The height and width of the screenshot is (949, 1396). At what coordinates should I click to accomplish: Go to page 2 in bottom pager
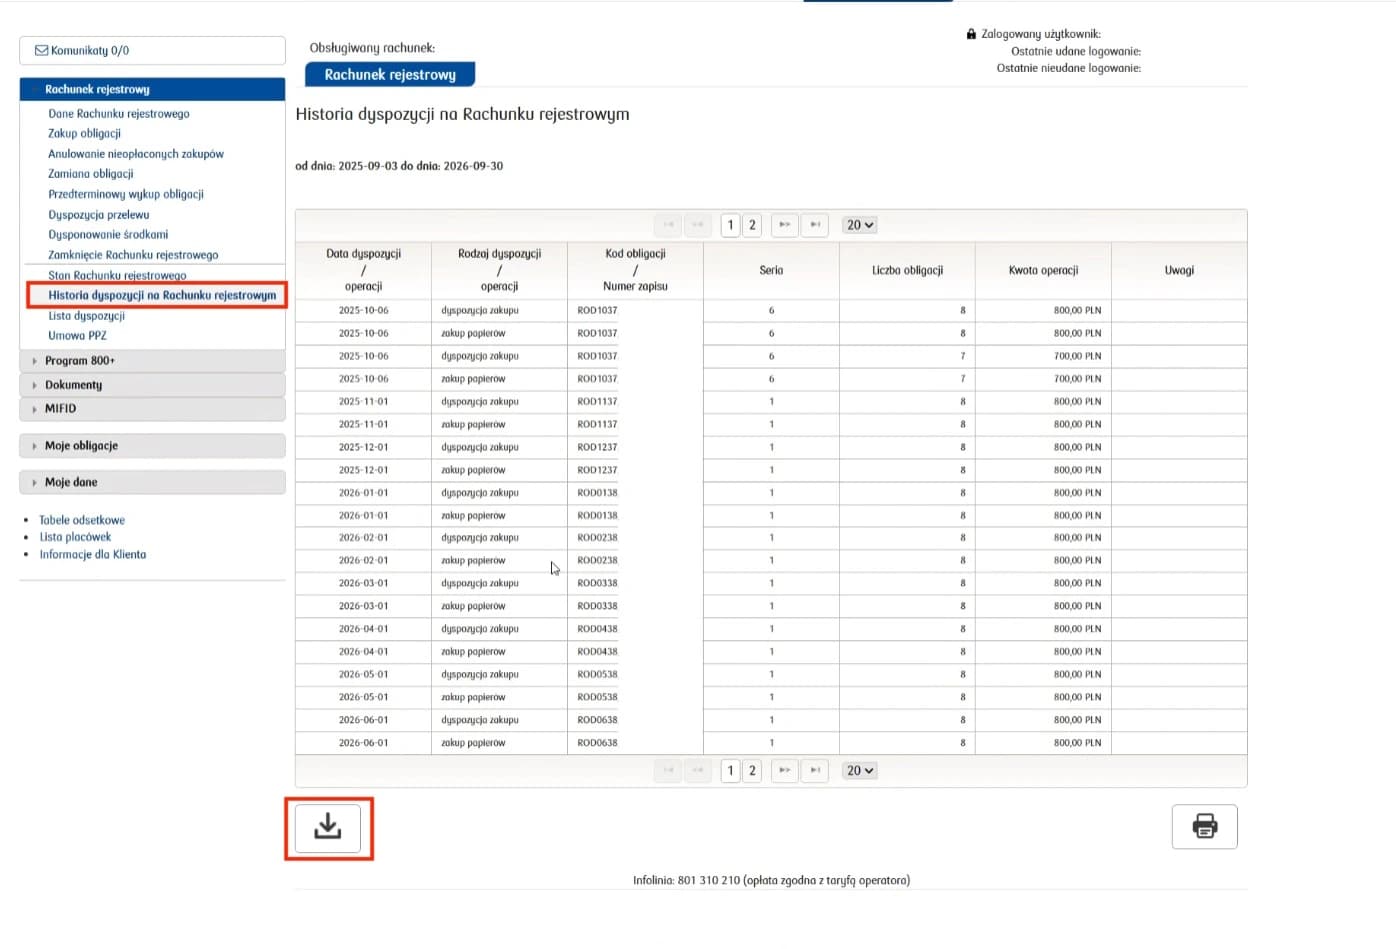pyautogui.click(x=752, y=770)
